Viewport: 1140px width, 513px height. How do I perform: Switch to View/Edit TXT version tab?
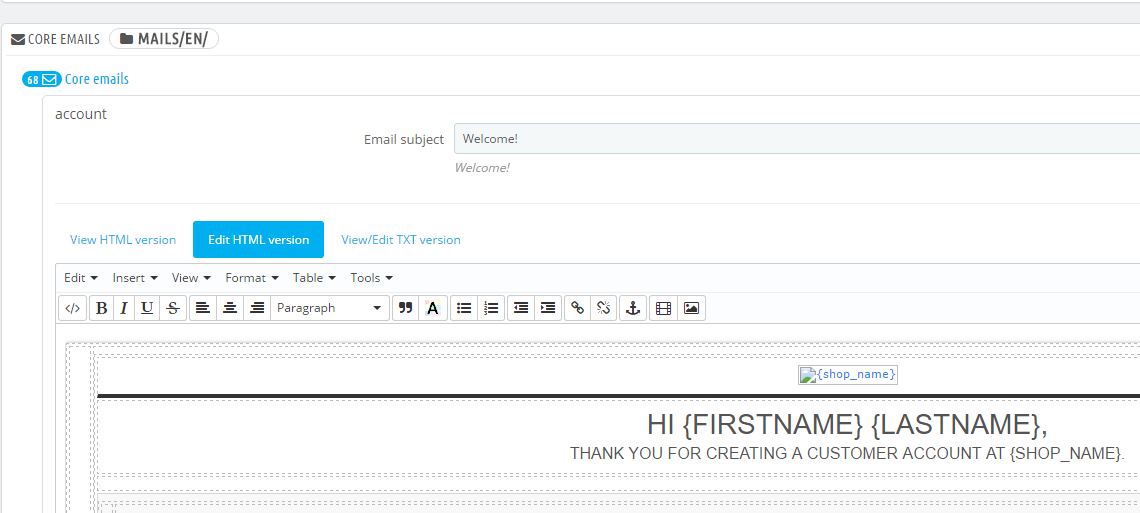point(401,240)
